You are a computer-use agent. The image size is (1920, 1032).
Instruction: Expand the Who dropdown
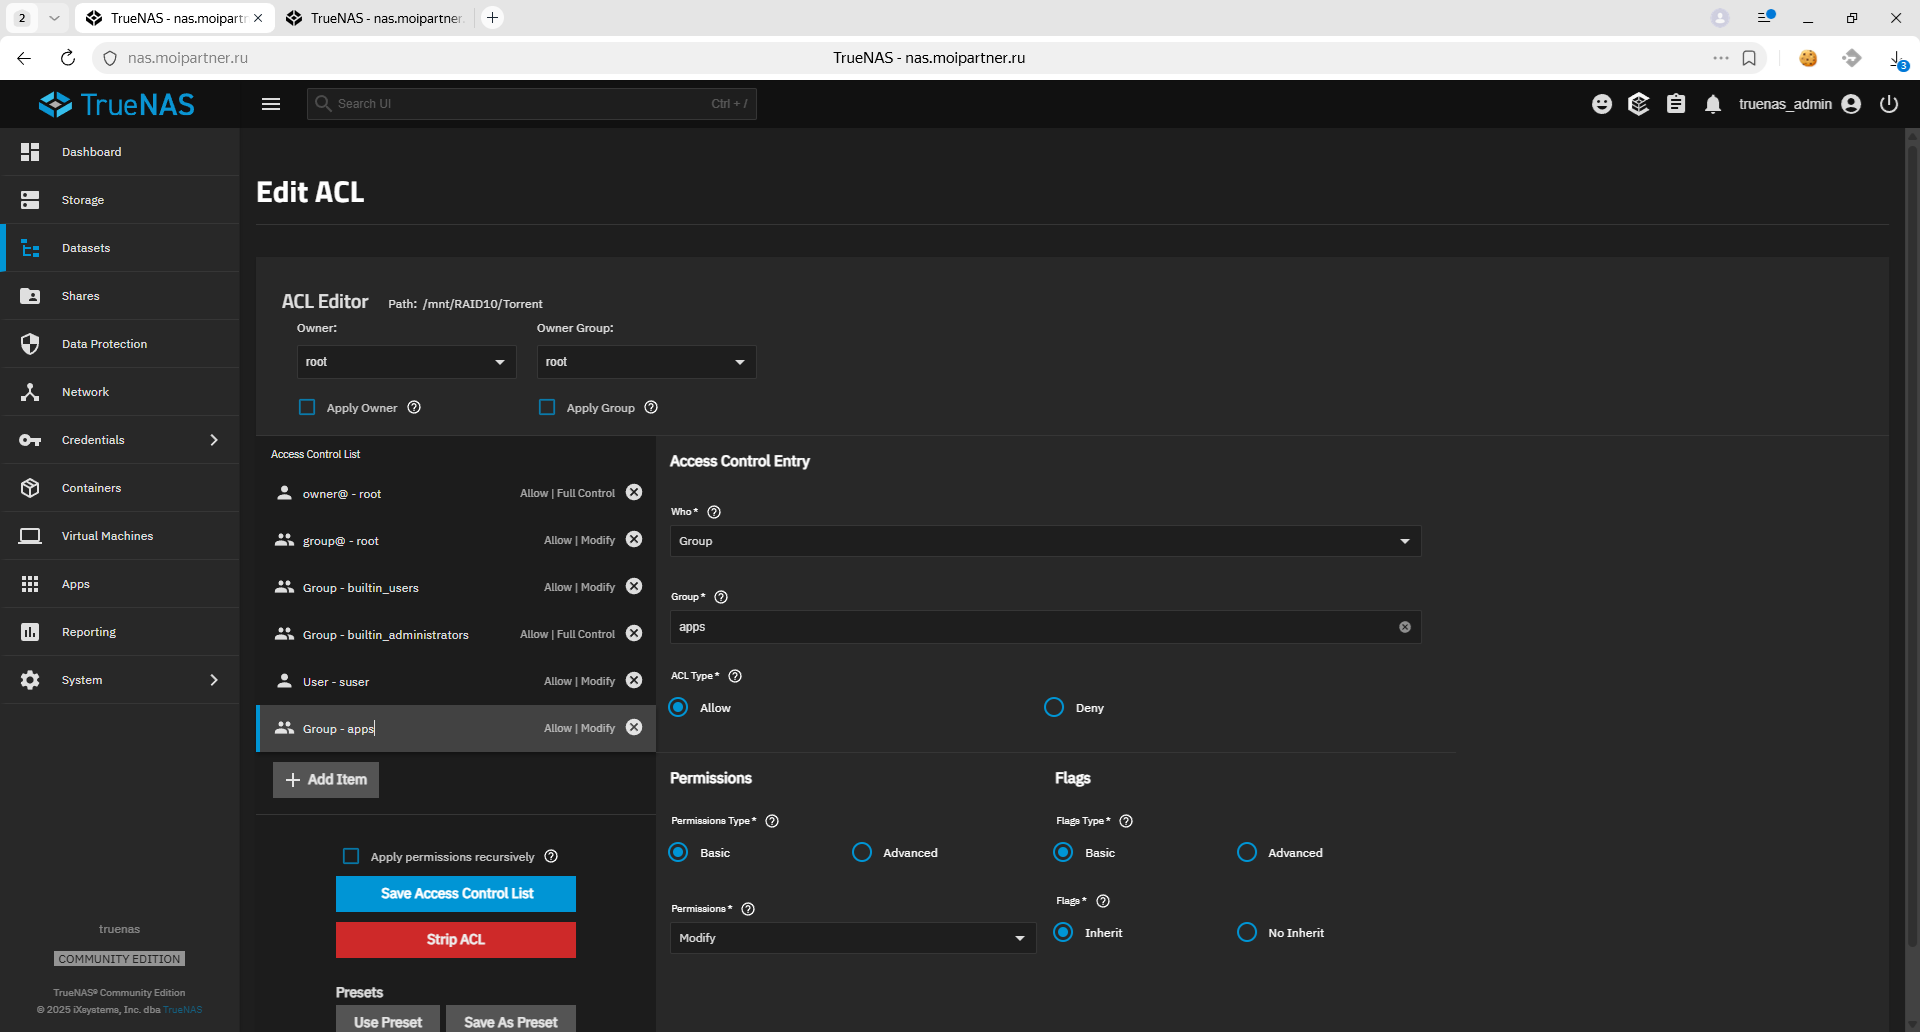(1045, 541)
